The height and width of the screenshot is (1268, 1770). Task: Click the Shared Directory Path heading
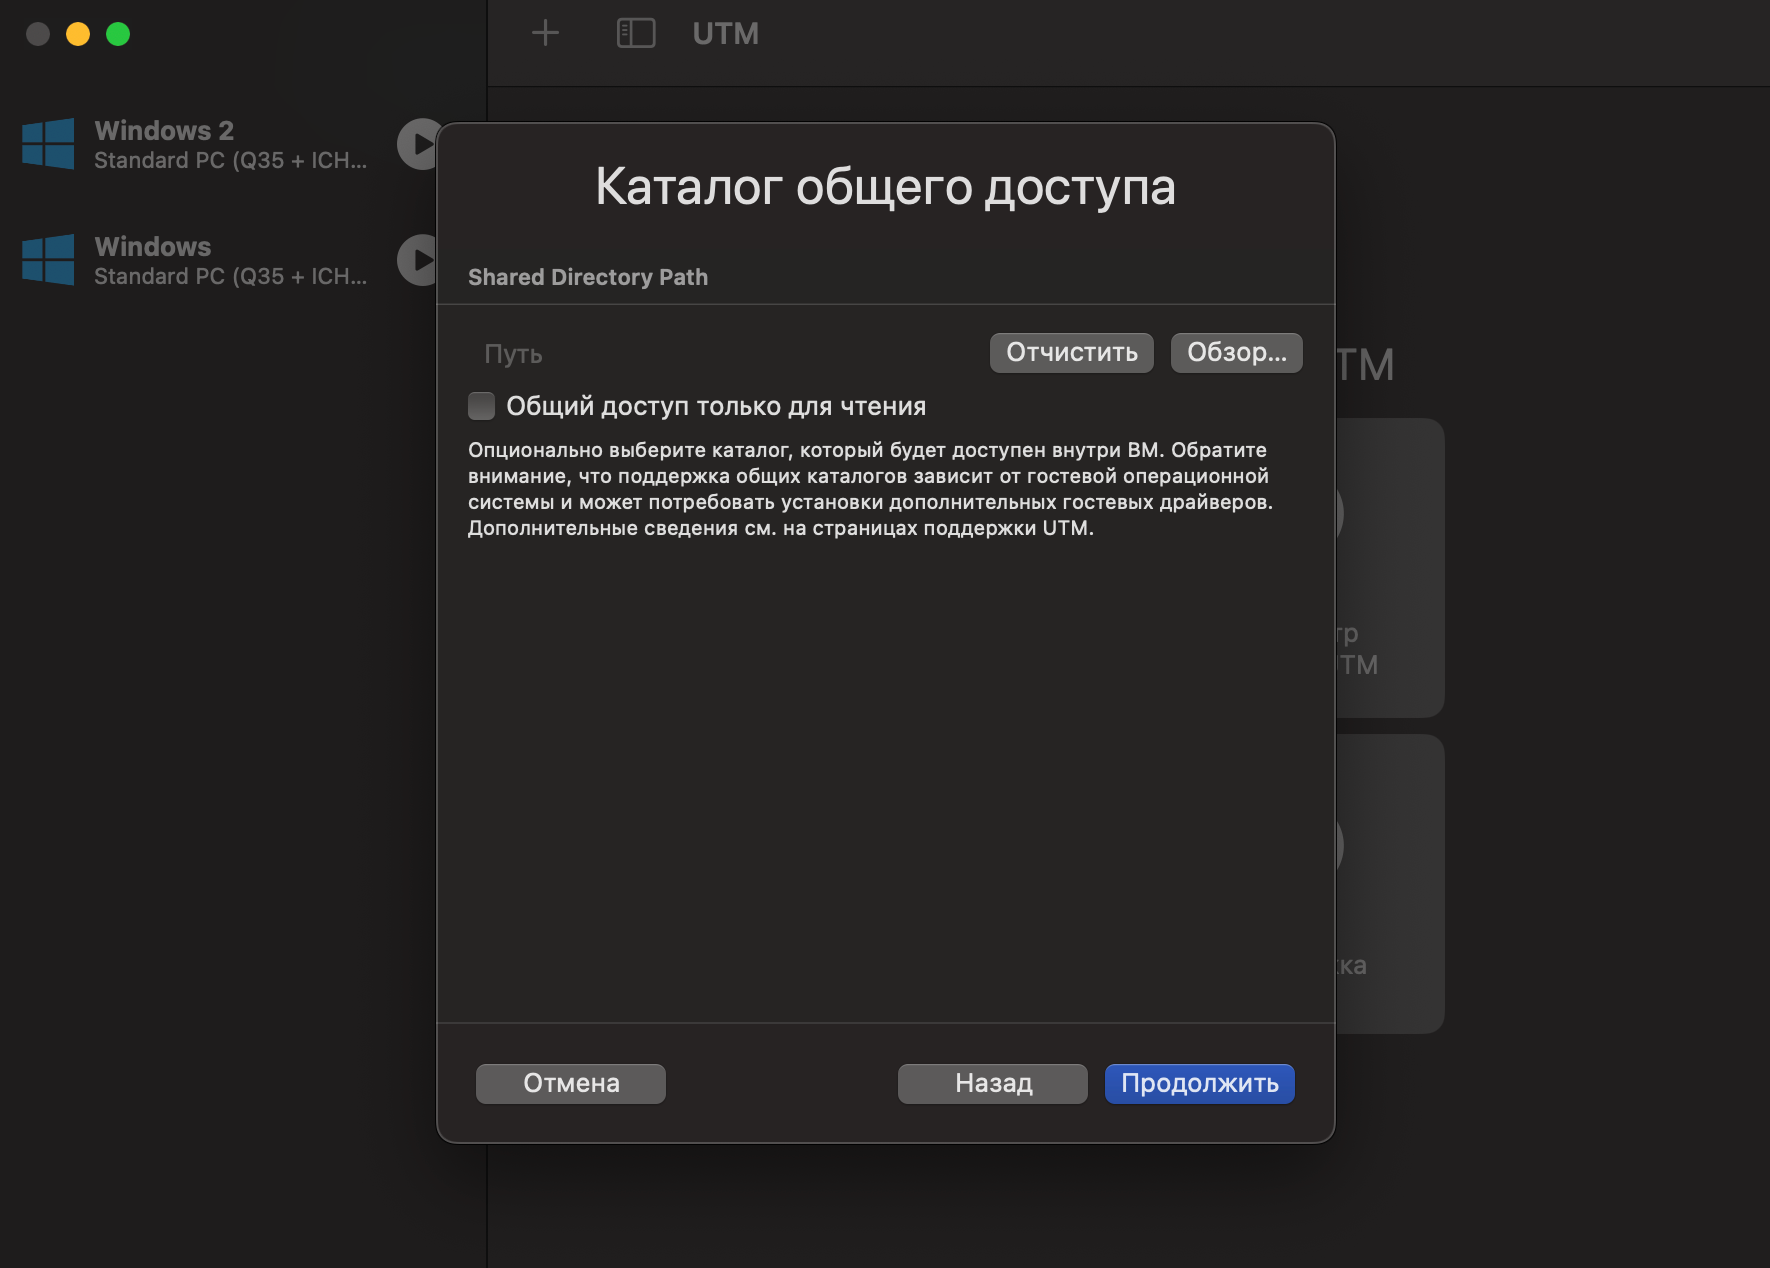tap(588, 277)
